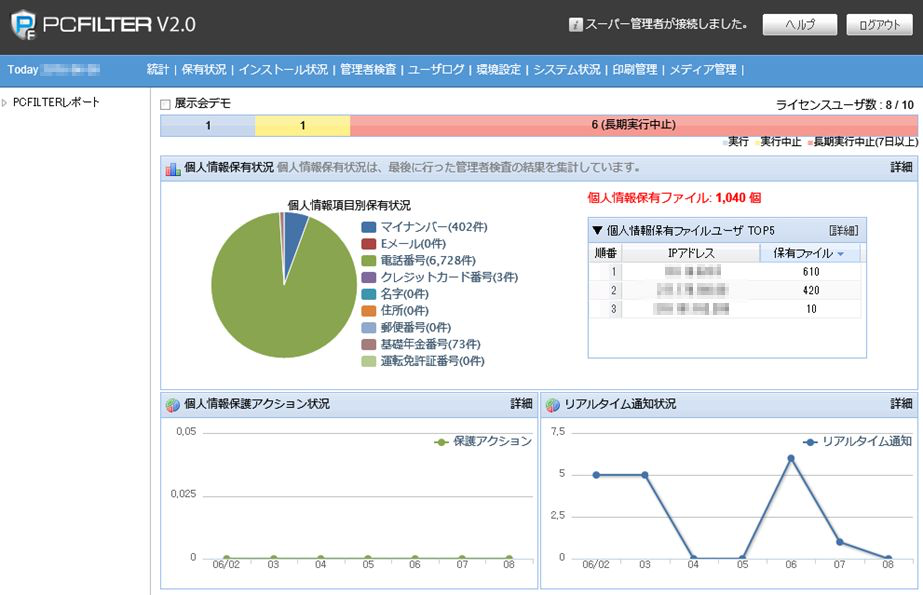
Task: Click the 個人情報項目別保有状況 chart title
Action: [x=349, y=205]
